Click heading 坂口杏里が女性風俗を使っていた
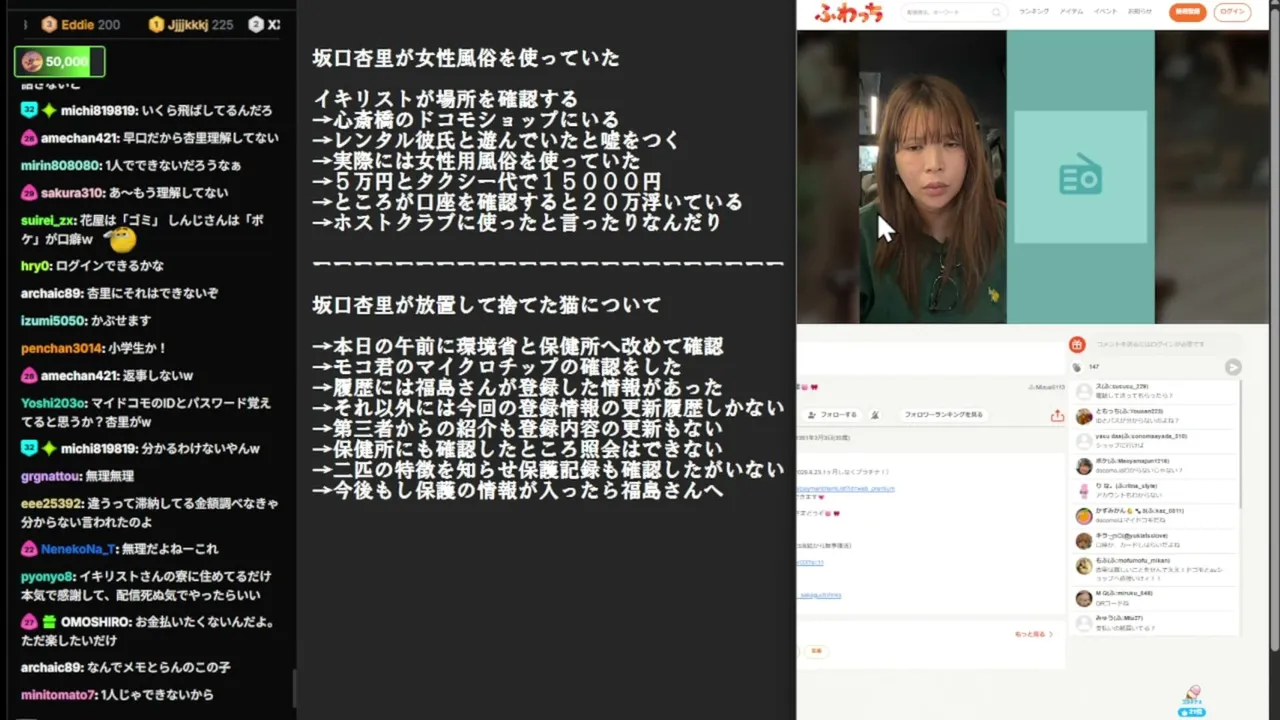This screenshot has width=1280, height=720. point(466,59)
